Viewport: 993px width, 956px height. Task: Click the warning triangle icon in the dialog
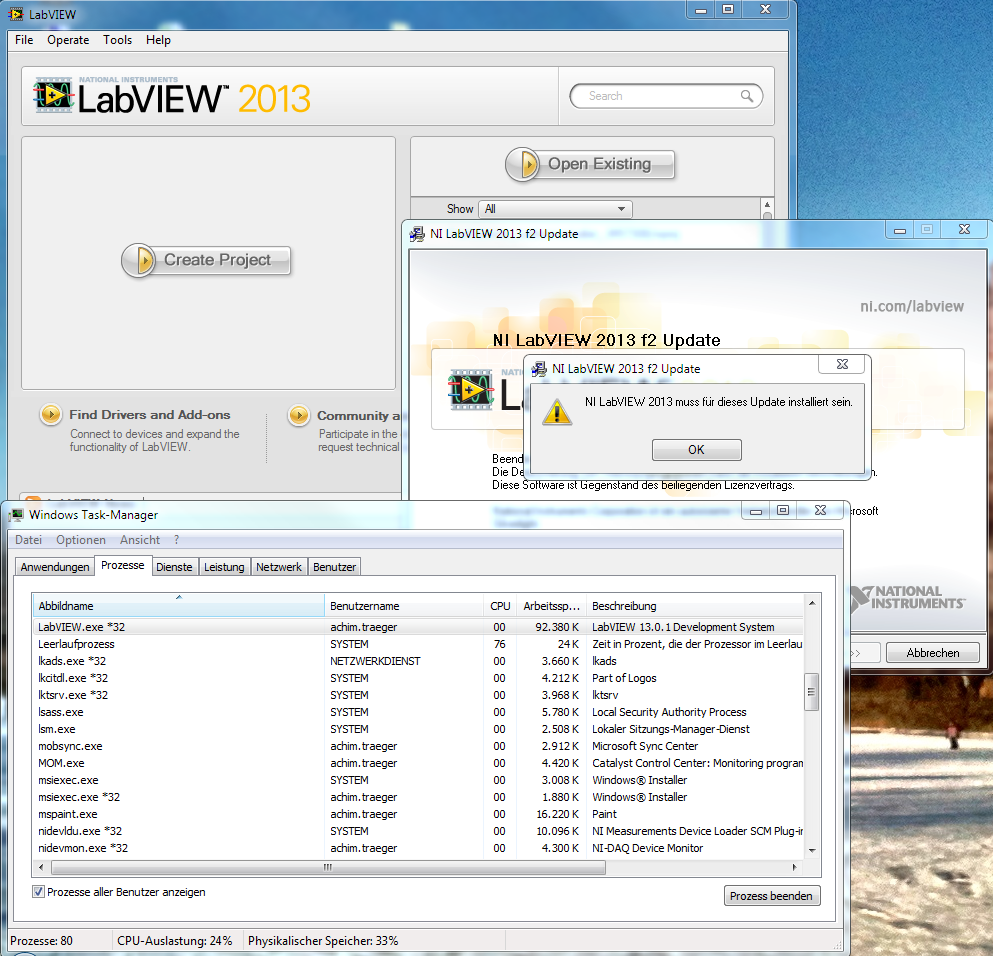click(x=557, y=412)
